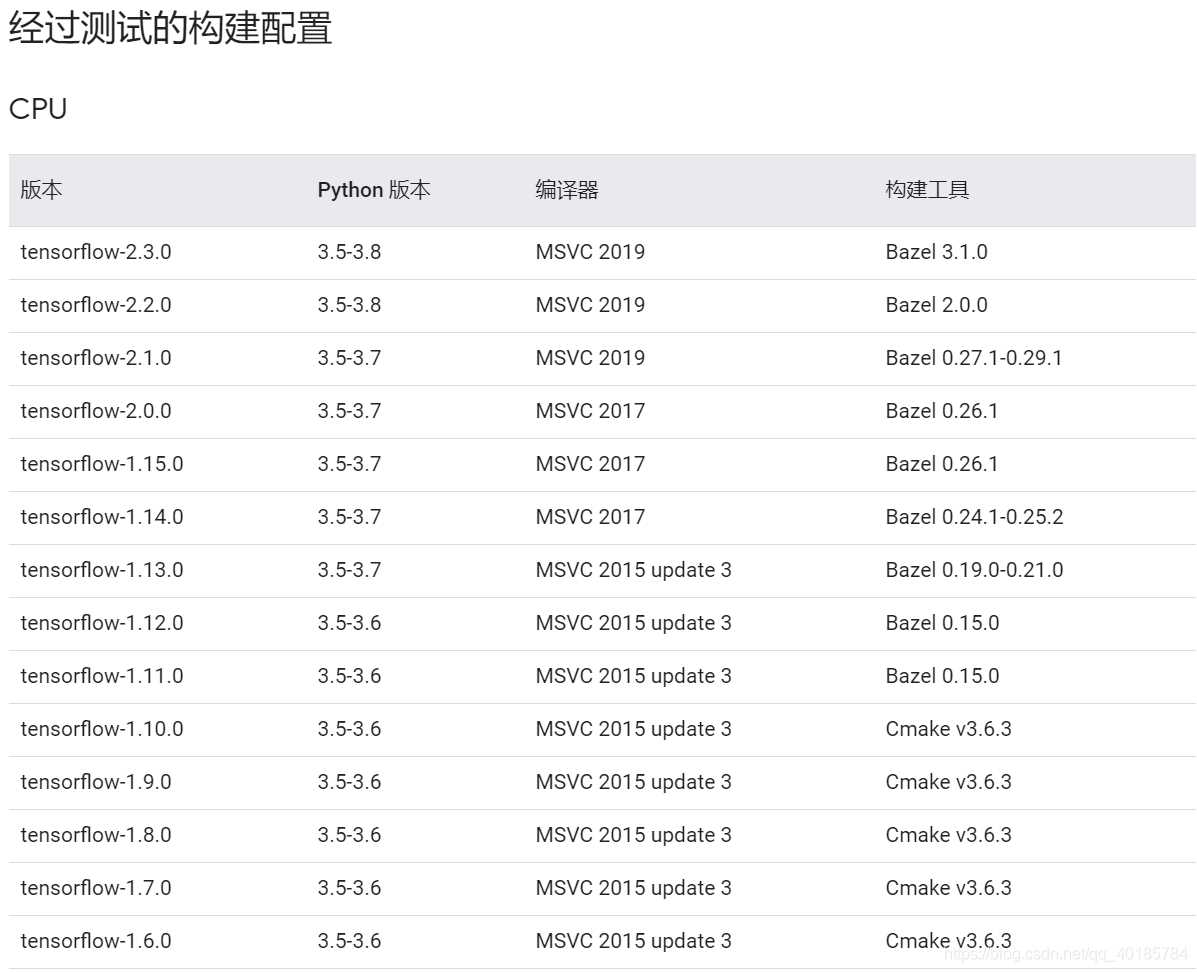The width and height of the screenshot is (1197, 972).
Task: Select the MSVC 2015 update 3 cell for tensorflow-1.13.0
Action: 633,570
